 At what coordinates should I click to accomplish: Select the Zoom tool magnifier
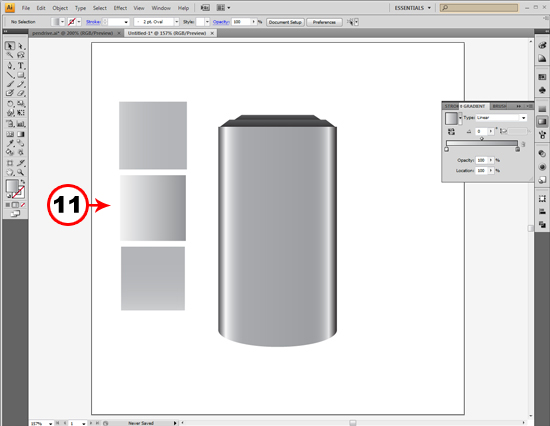click(x=21, y=172)
